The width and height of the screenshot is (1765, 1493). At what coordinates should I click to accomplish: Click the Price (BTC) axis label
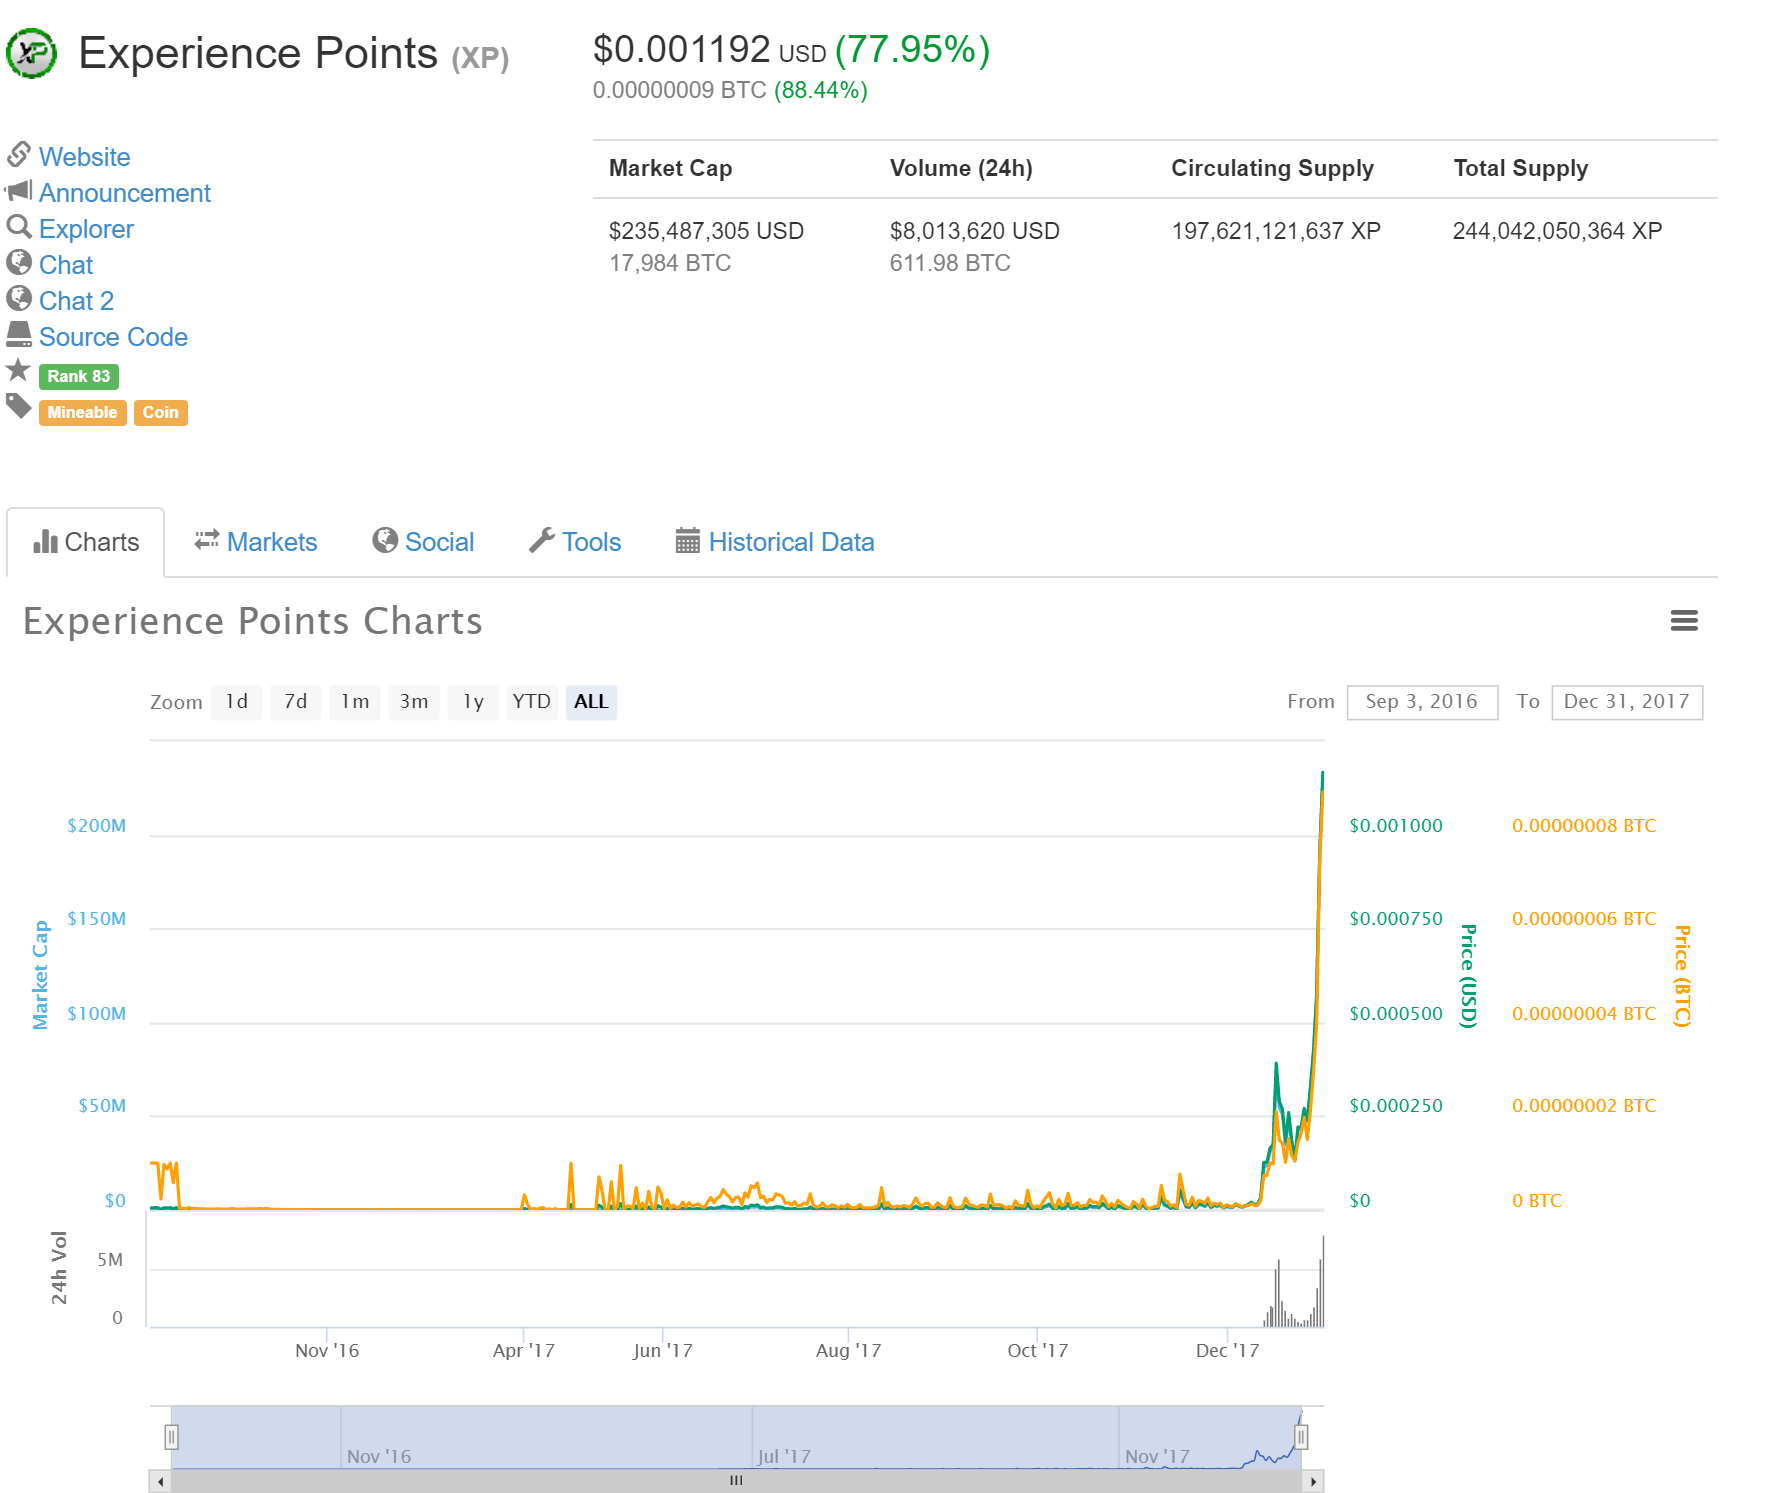1682,976
